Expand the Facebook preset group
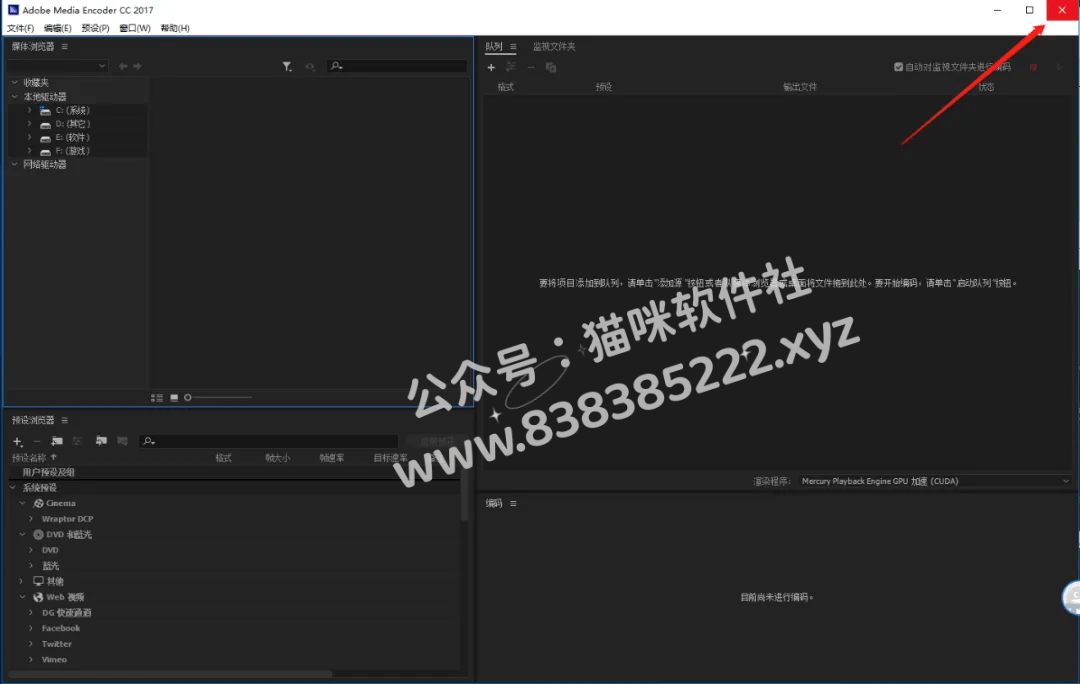Screen dimensions: 1080x684 [x=31, y=628]
